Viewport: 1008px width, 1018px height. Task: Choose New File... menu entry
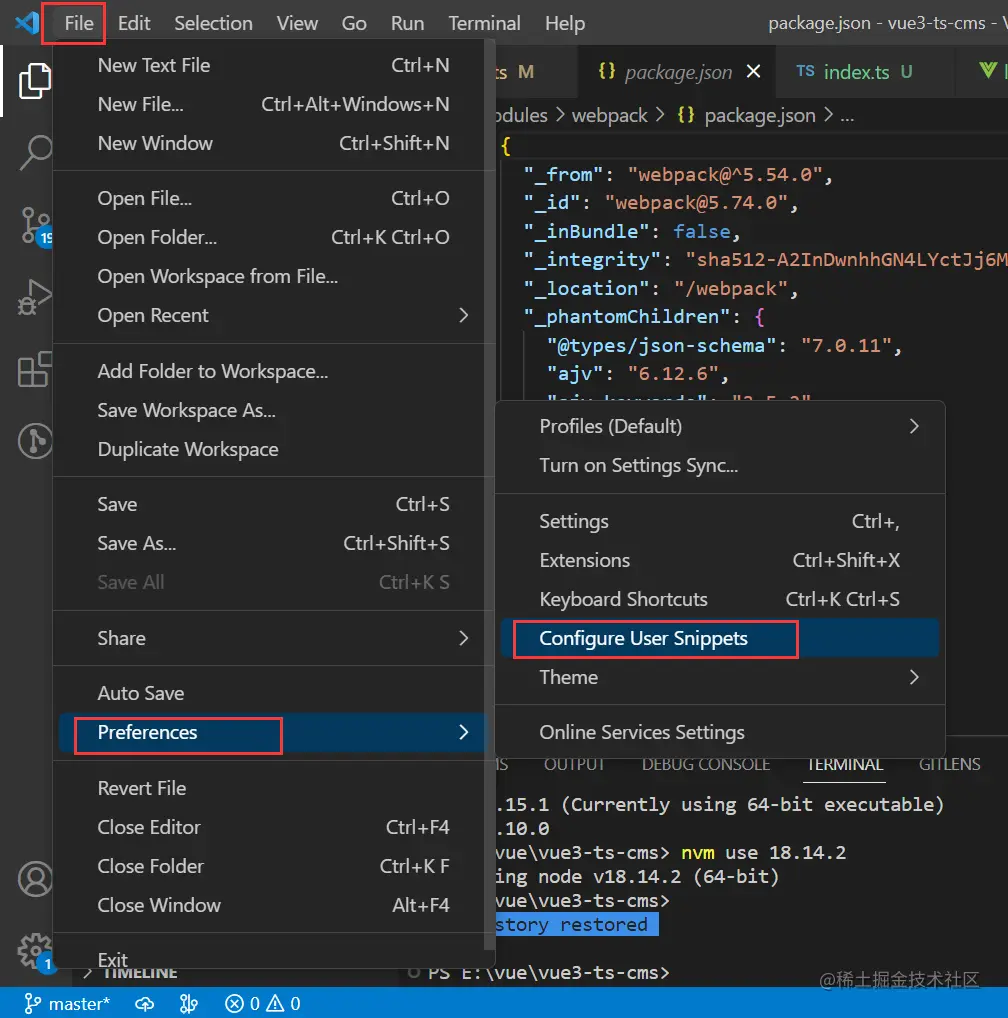click(273, 105)
